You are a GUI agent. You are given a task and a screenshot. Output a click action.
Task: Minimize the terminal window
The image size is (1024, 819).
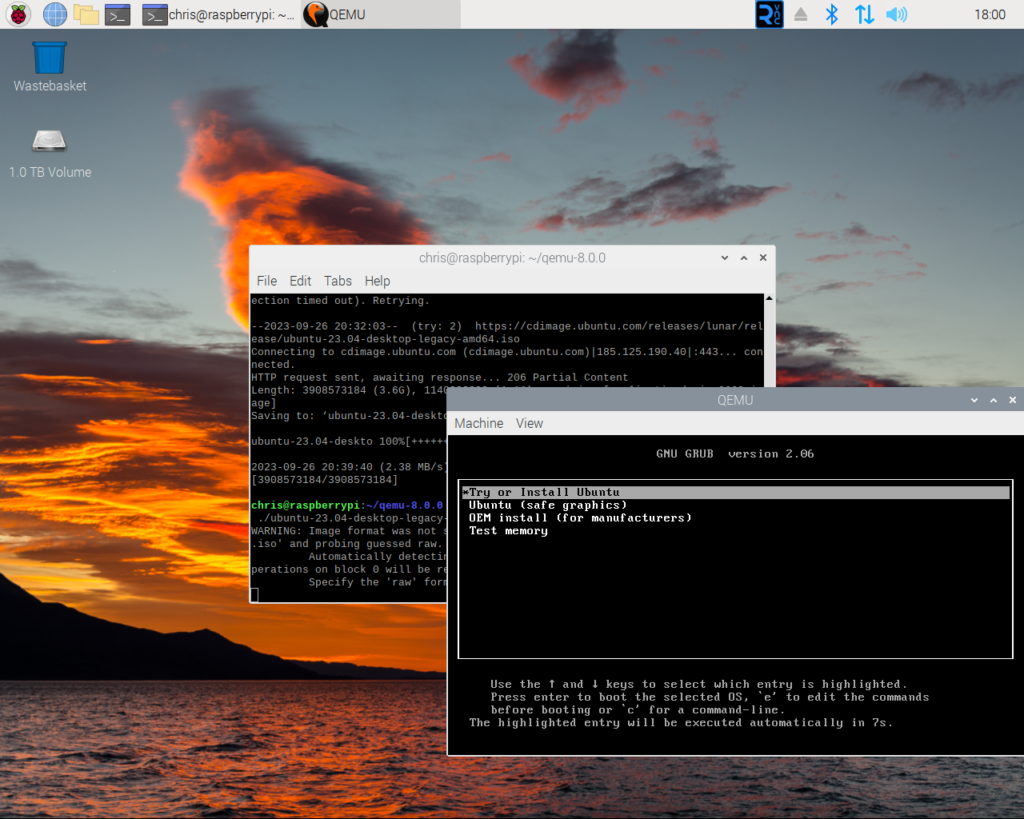[x=724, y=258]
